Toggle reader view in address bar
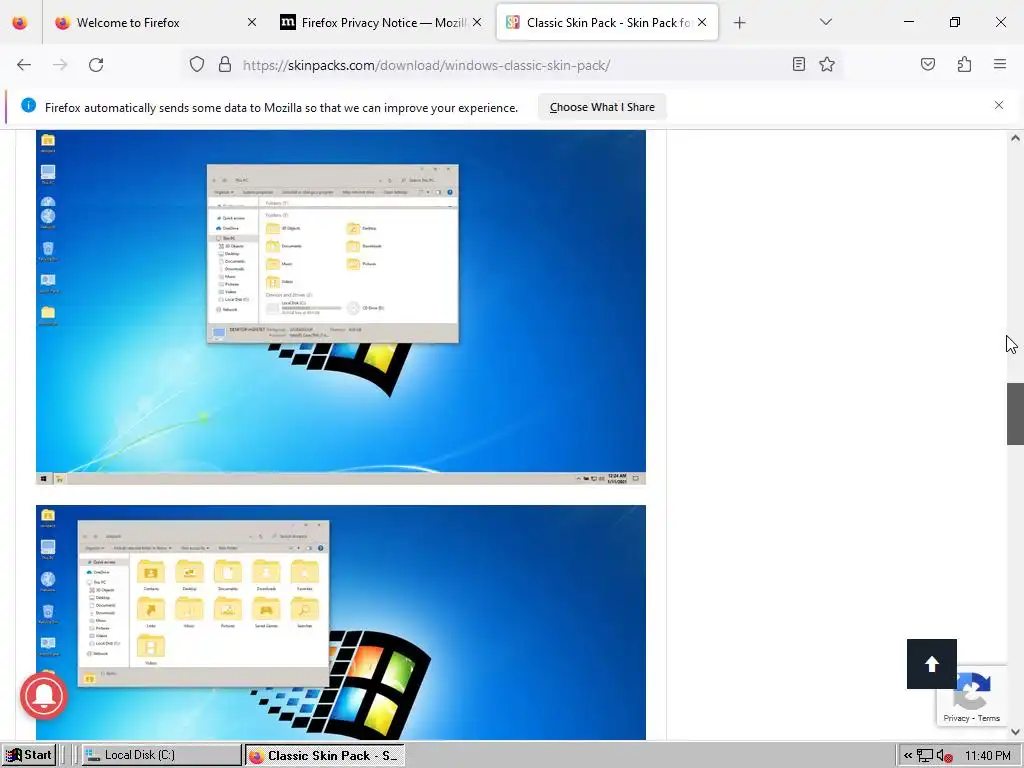 point(798,64)
